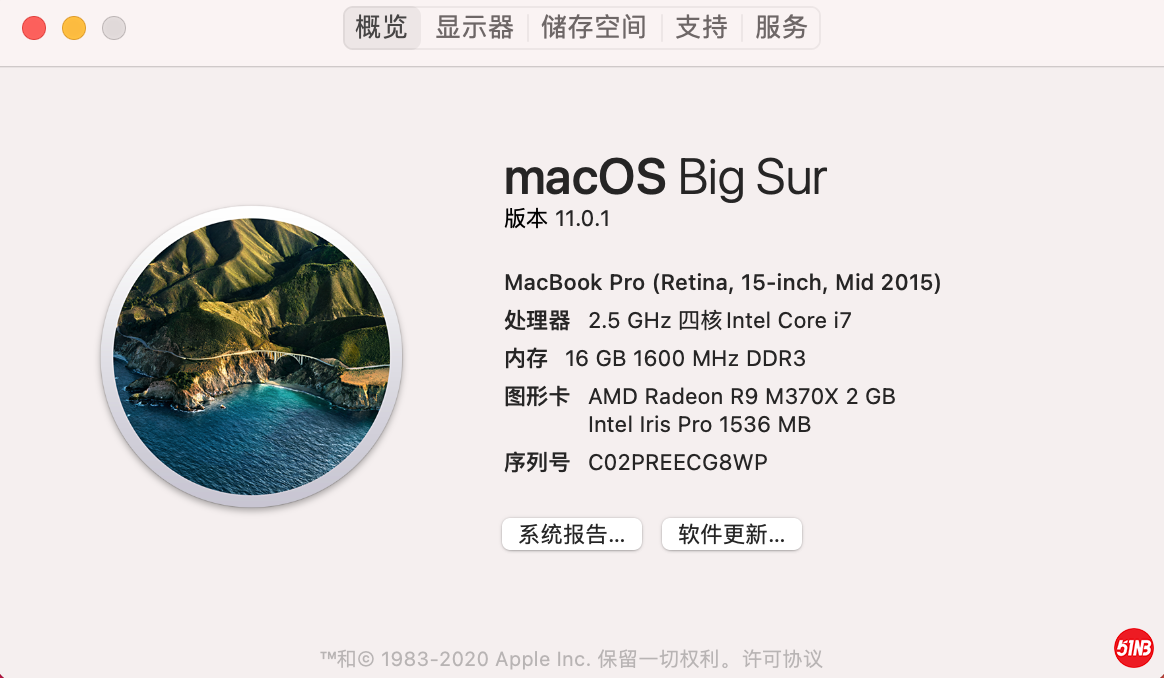This screenshot has height=678, width=1164.
Task: Open the 许可协议 link
Action: pyautogui.click(x=782, y=659)
